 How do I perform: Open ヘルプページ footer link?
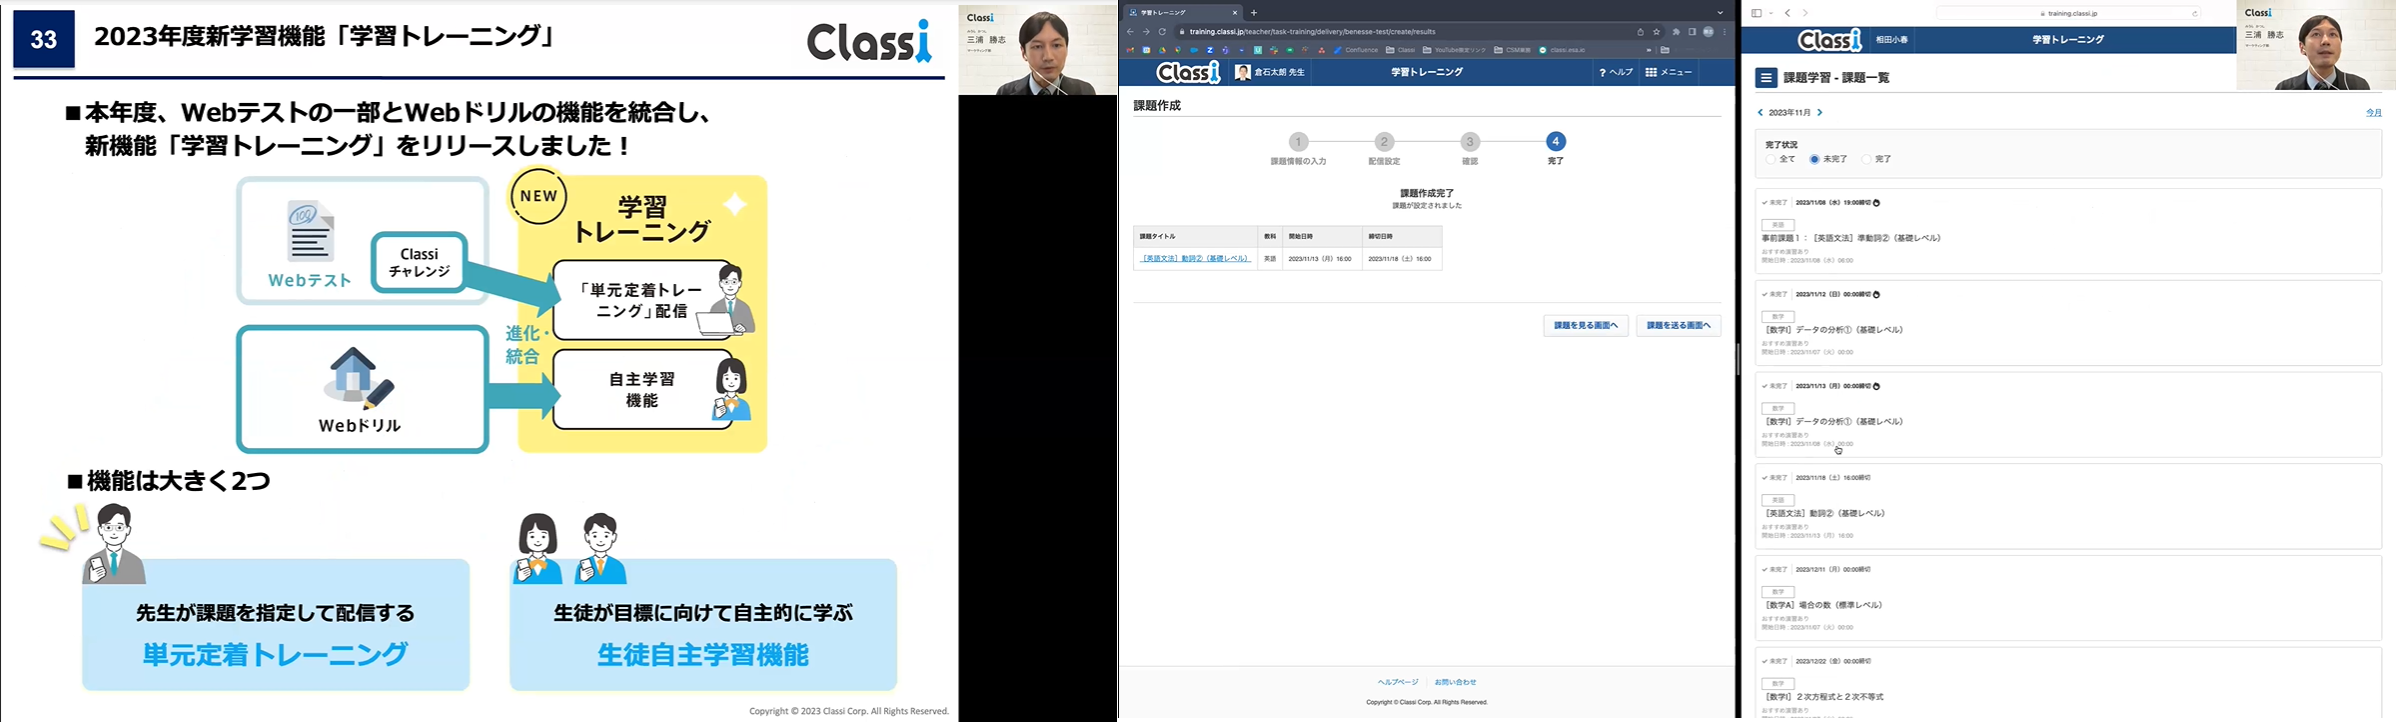(1398, 682)
